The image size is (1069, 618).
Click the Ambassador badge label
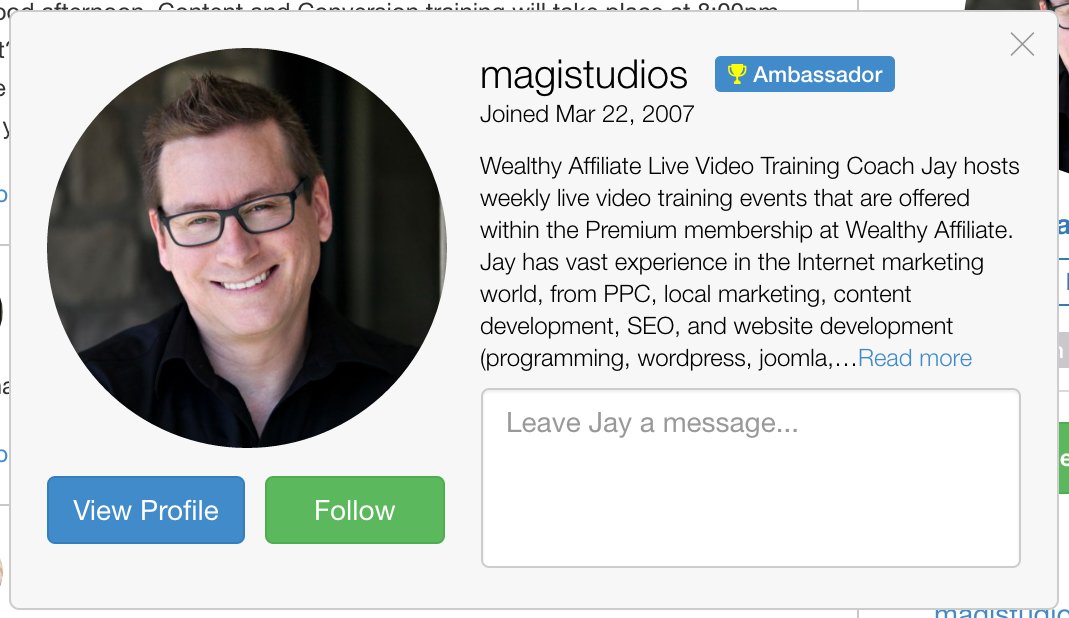(x=804, y=74)
